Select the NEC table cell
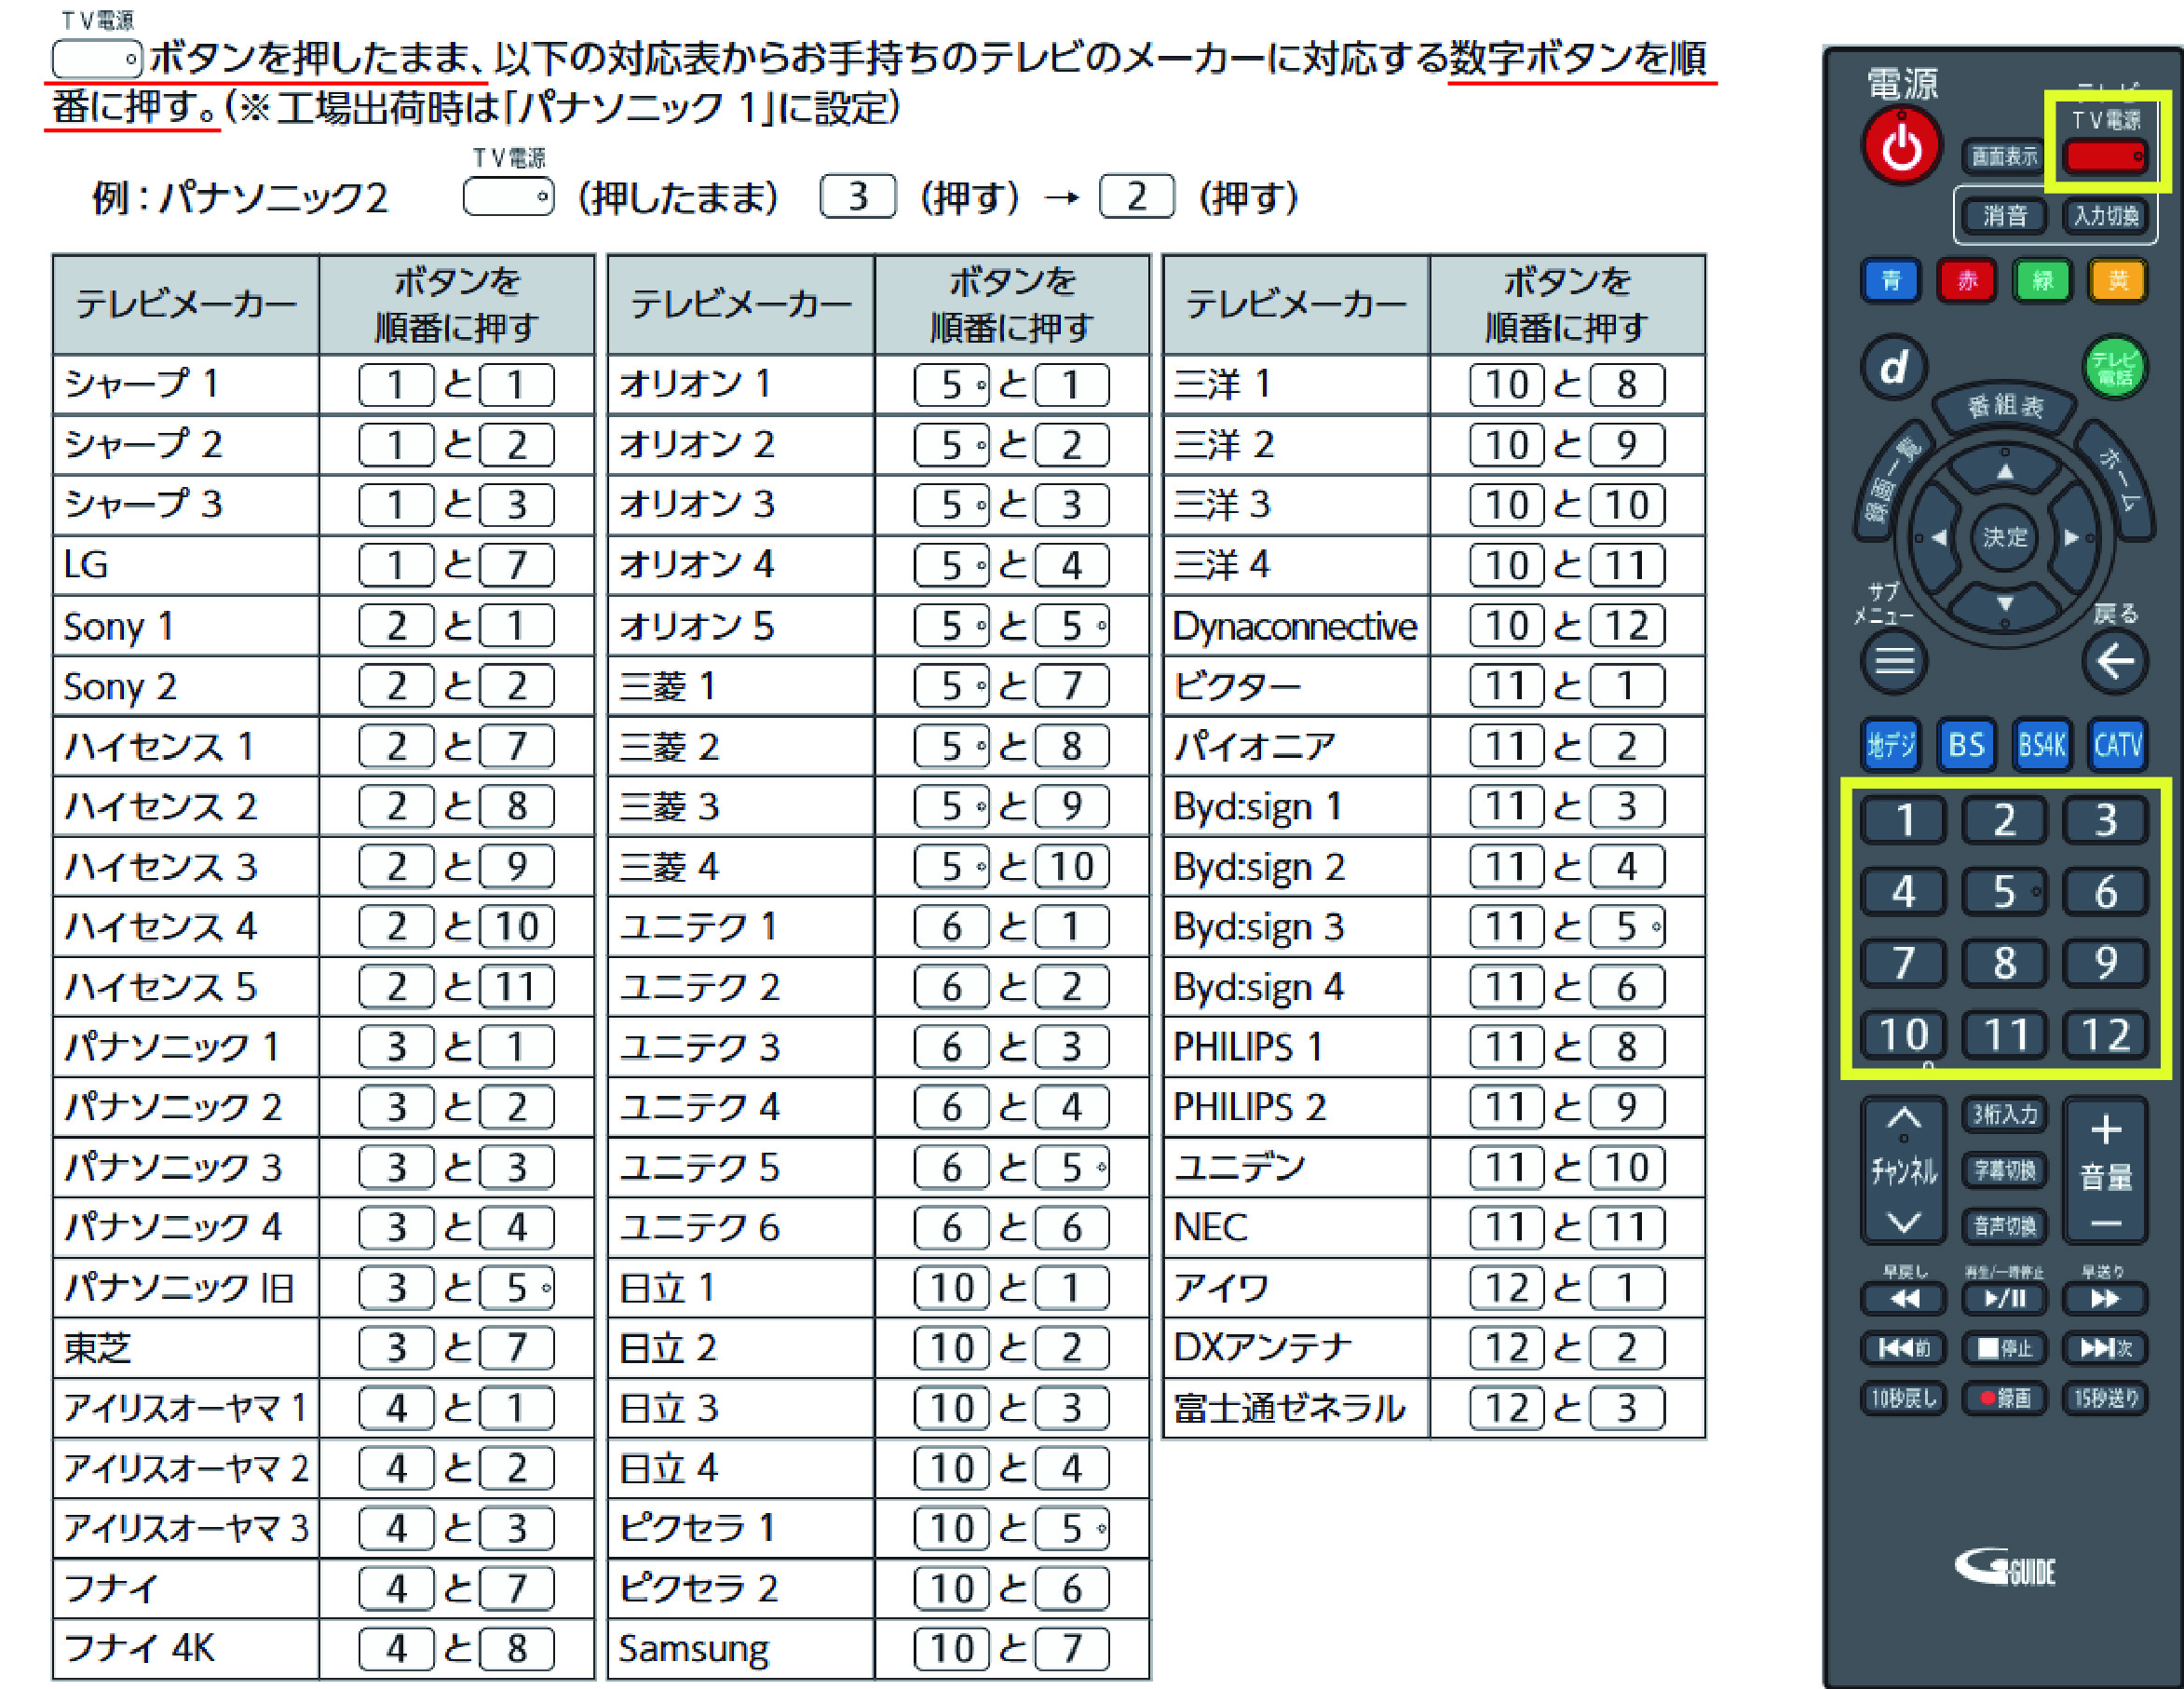 (1296, 1227)
